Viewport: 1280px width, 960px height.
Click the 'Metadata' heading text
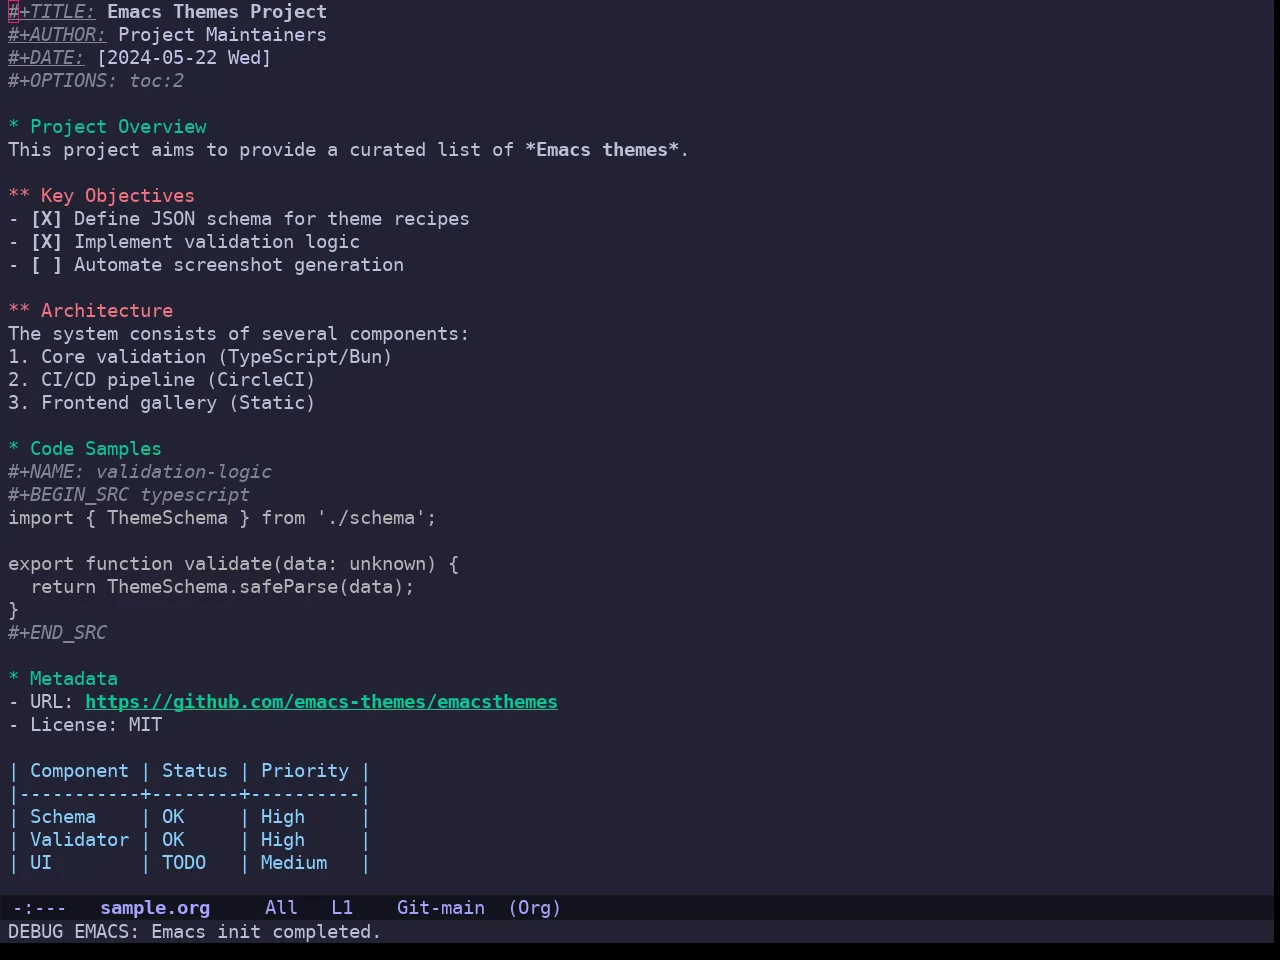pyautogui.click(x=74, y=679)
